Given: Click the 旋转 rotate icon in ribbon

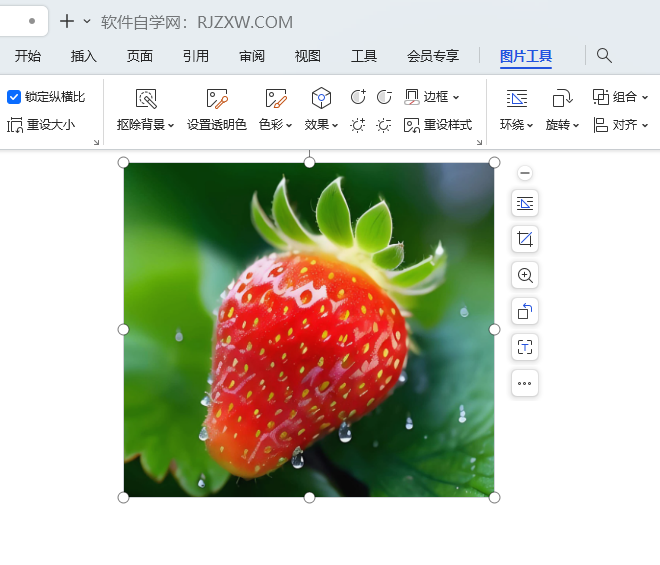Looking at the screenshot, I should point(562,99).
